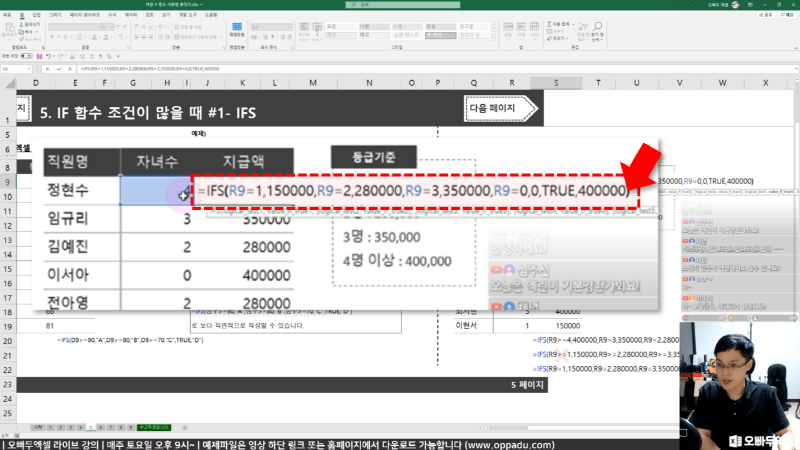Click the Enter checkmark in formula bar

59,69
